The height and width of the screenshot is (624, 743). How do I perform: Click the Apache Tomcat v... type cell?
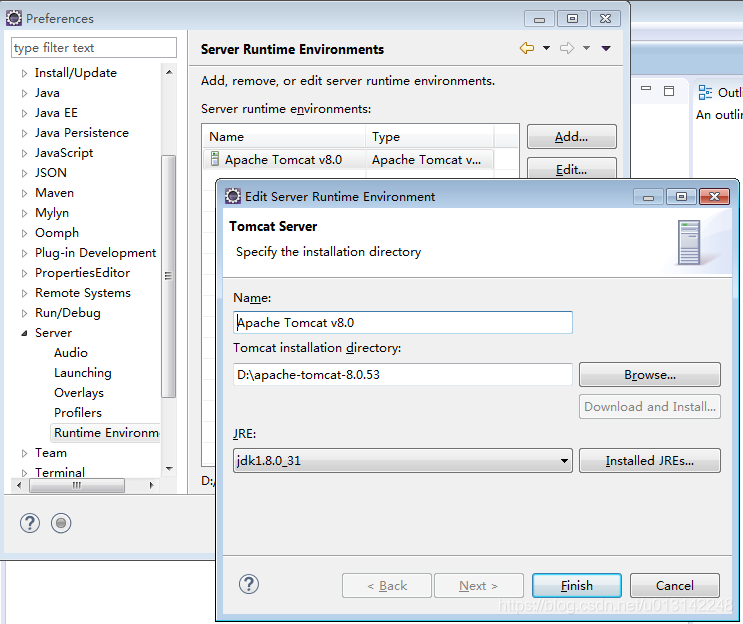click(426, 160)
